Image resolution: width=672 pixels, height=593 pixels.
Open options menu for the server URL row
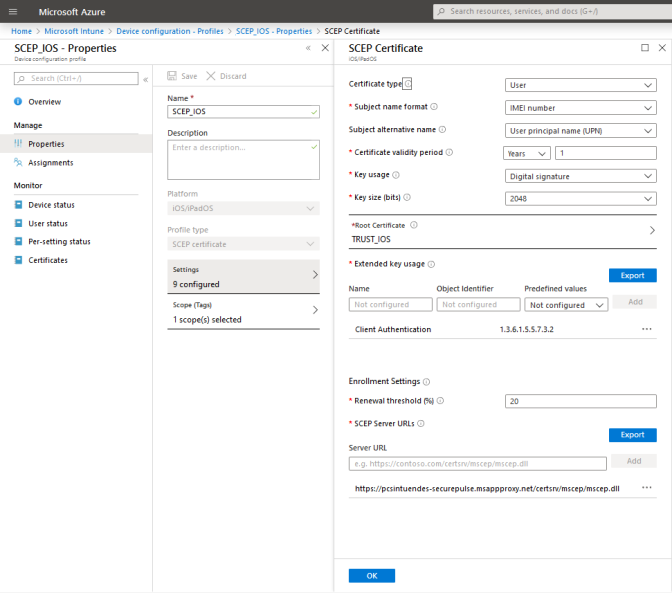point(647,488)
